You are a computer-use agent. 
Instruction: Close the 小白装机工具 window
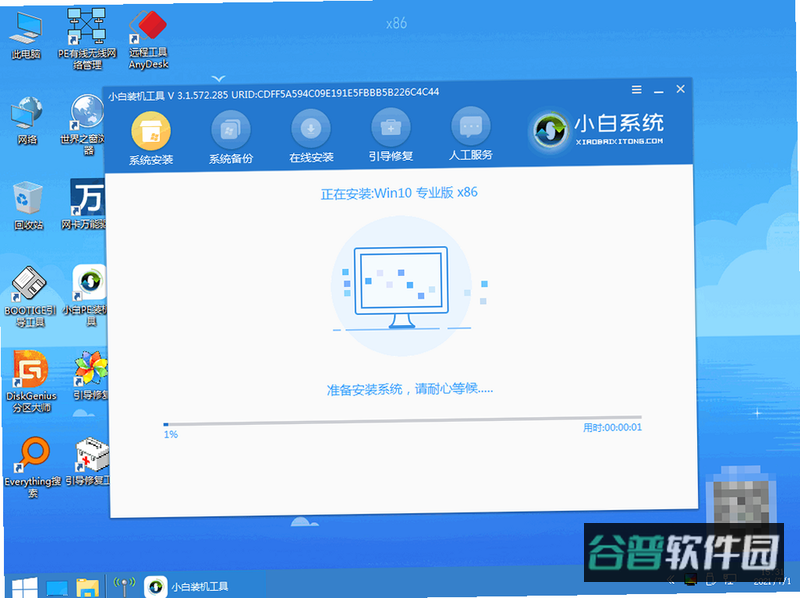tap(680, 89)
